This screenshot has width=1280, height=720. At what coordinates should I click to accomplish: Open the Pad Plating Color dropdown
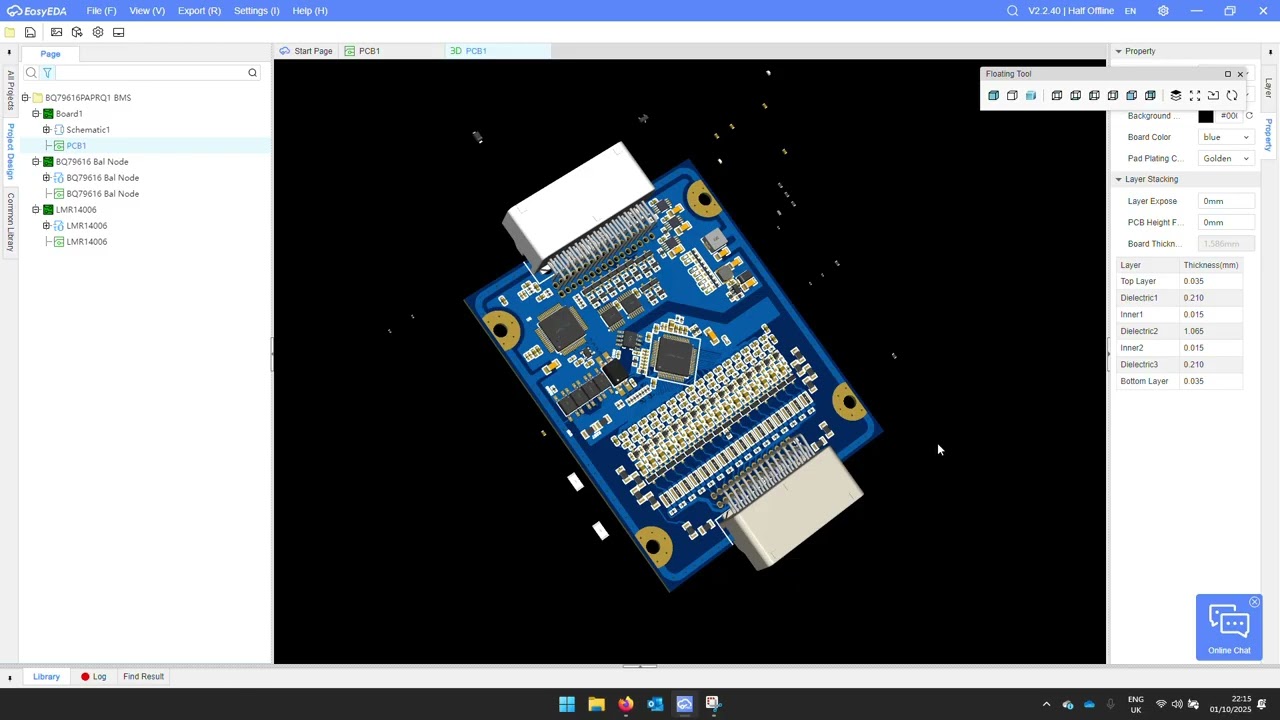[1226, 158]
